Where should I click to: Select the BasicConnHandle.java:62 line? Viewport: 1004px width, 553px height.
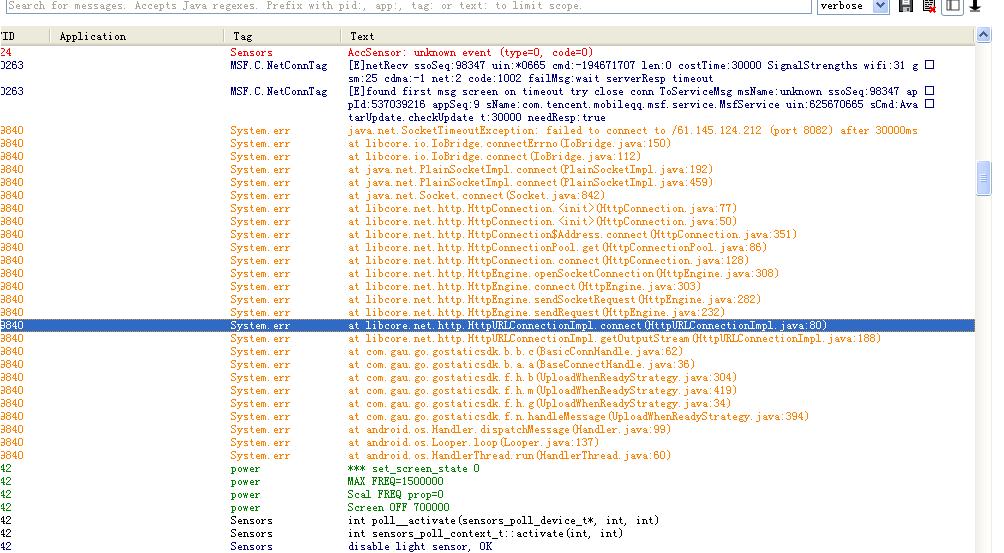click(x=487, y=351)
